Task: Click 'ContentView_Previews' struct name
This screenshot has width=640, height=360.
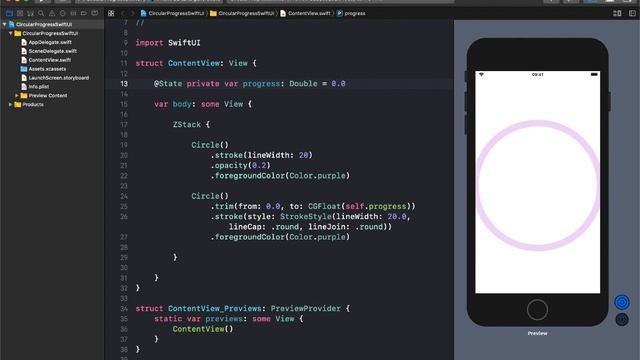Action: [215, 309]
